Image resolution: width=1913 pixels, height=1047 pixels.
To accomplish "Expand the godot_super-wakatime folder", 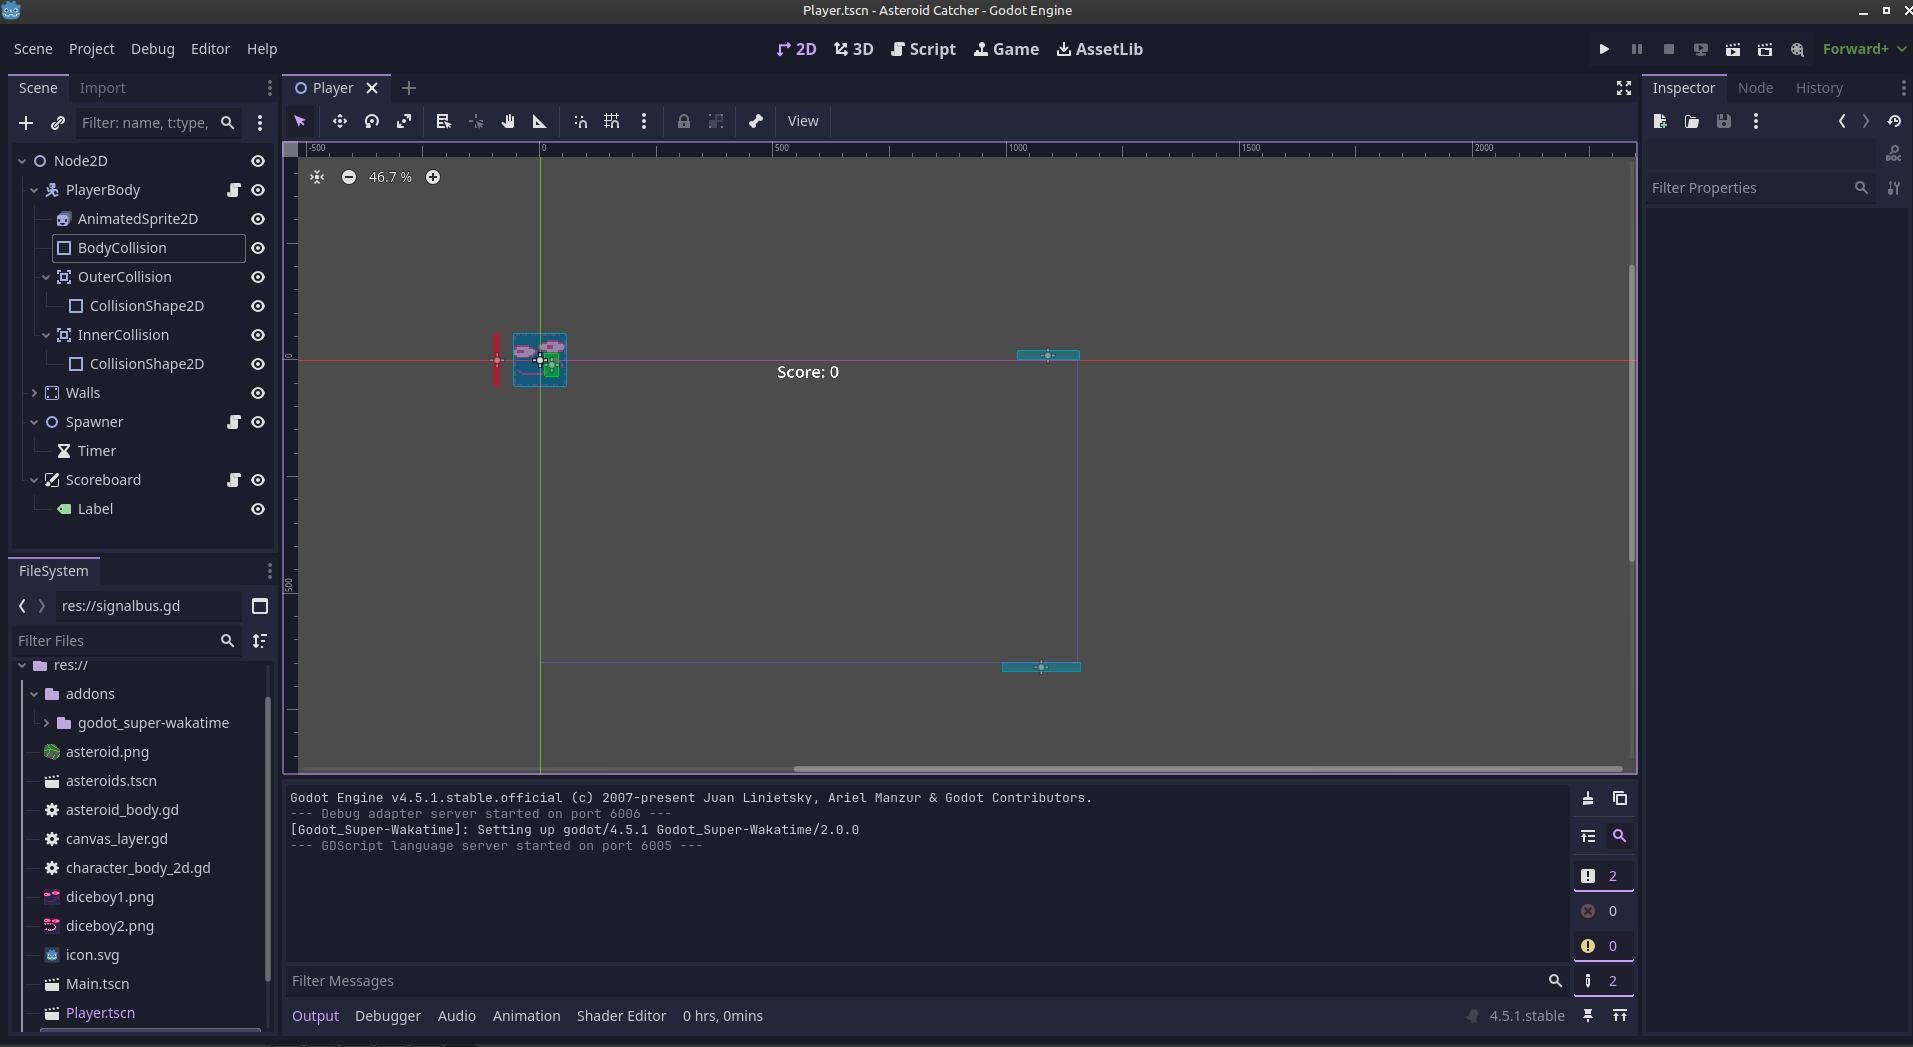I will (46, 723).
